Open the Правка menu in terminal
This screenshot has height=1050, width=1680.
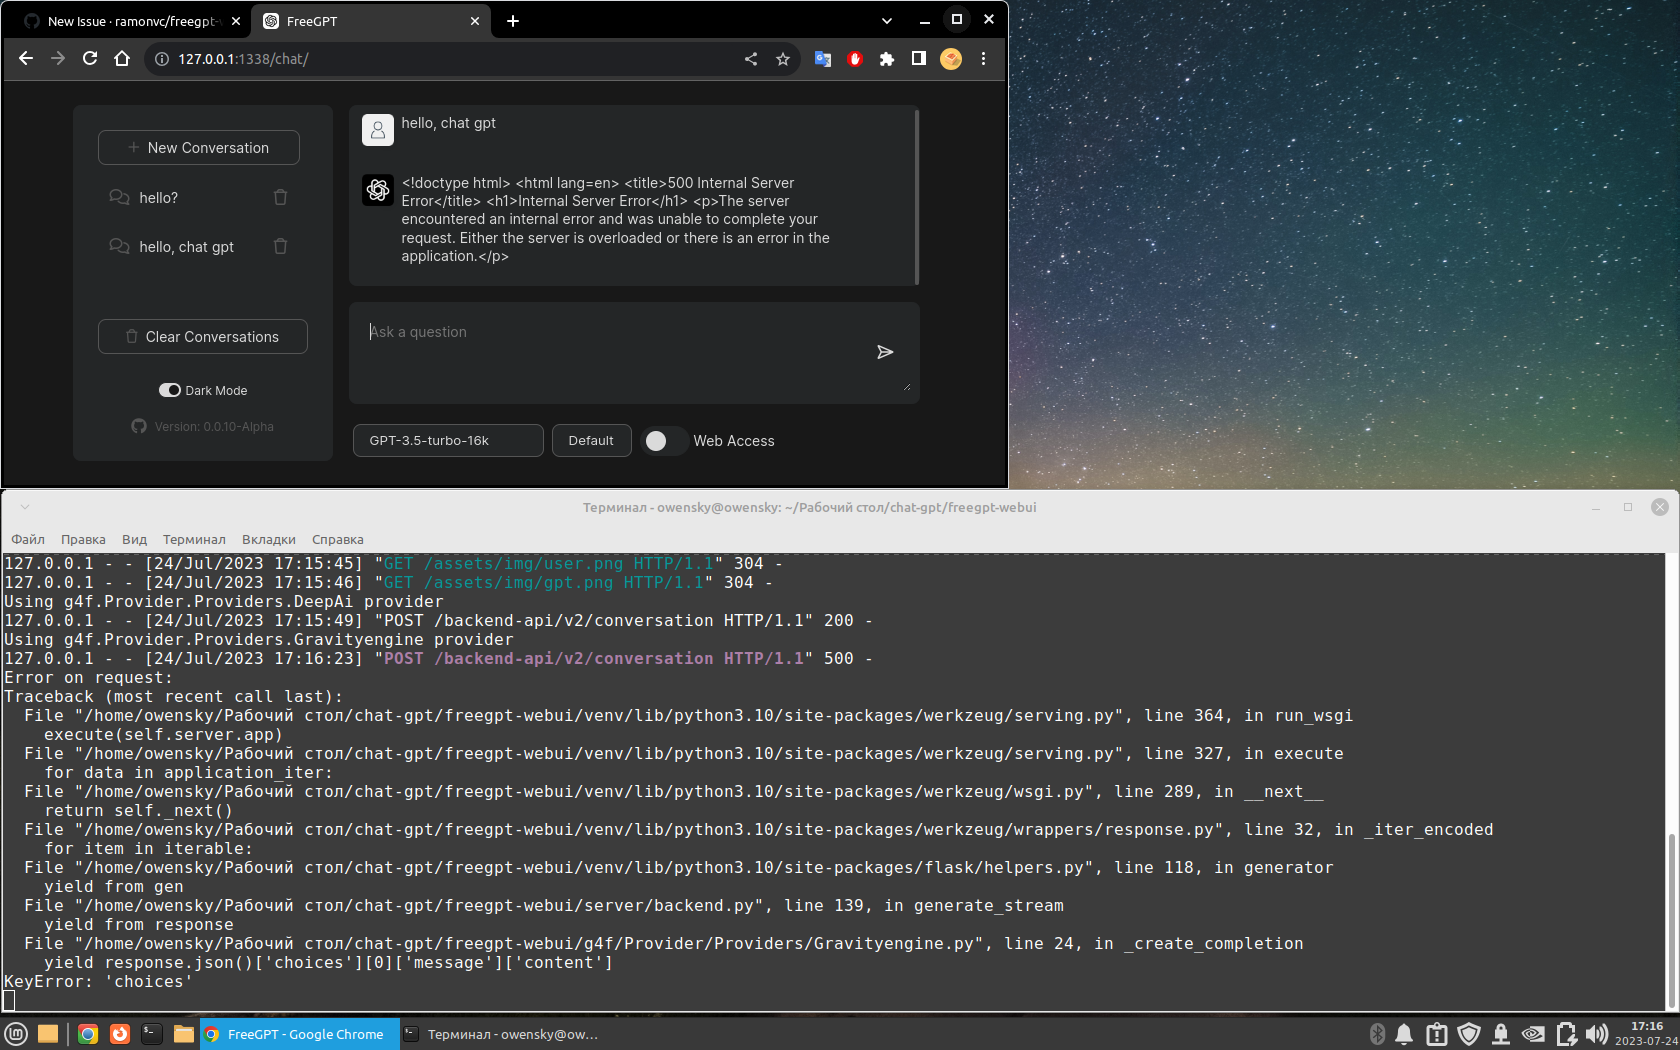tap(83, 539)
